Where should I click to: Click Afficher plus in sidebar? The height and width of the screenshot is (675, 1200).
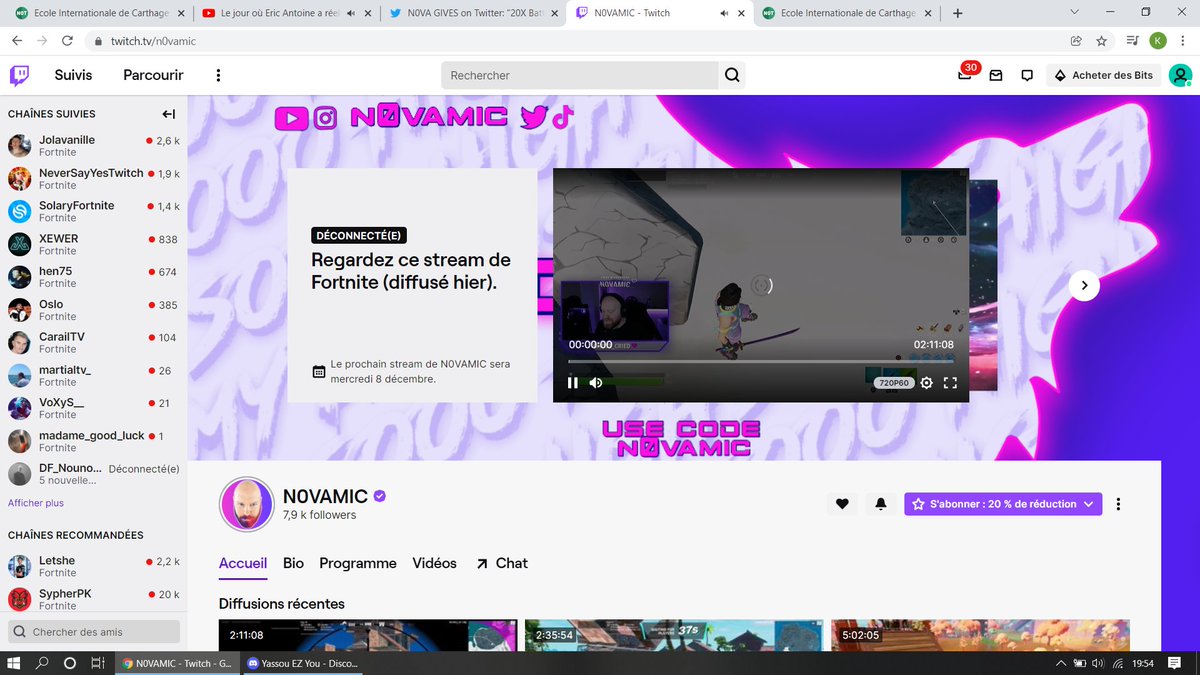36,503
